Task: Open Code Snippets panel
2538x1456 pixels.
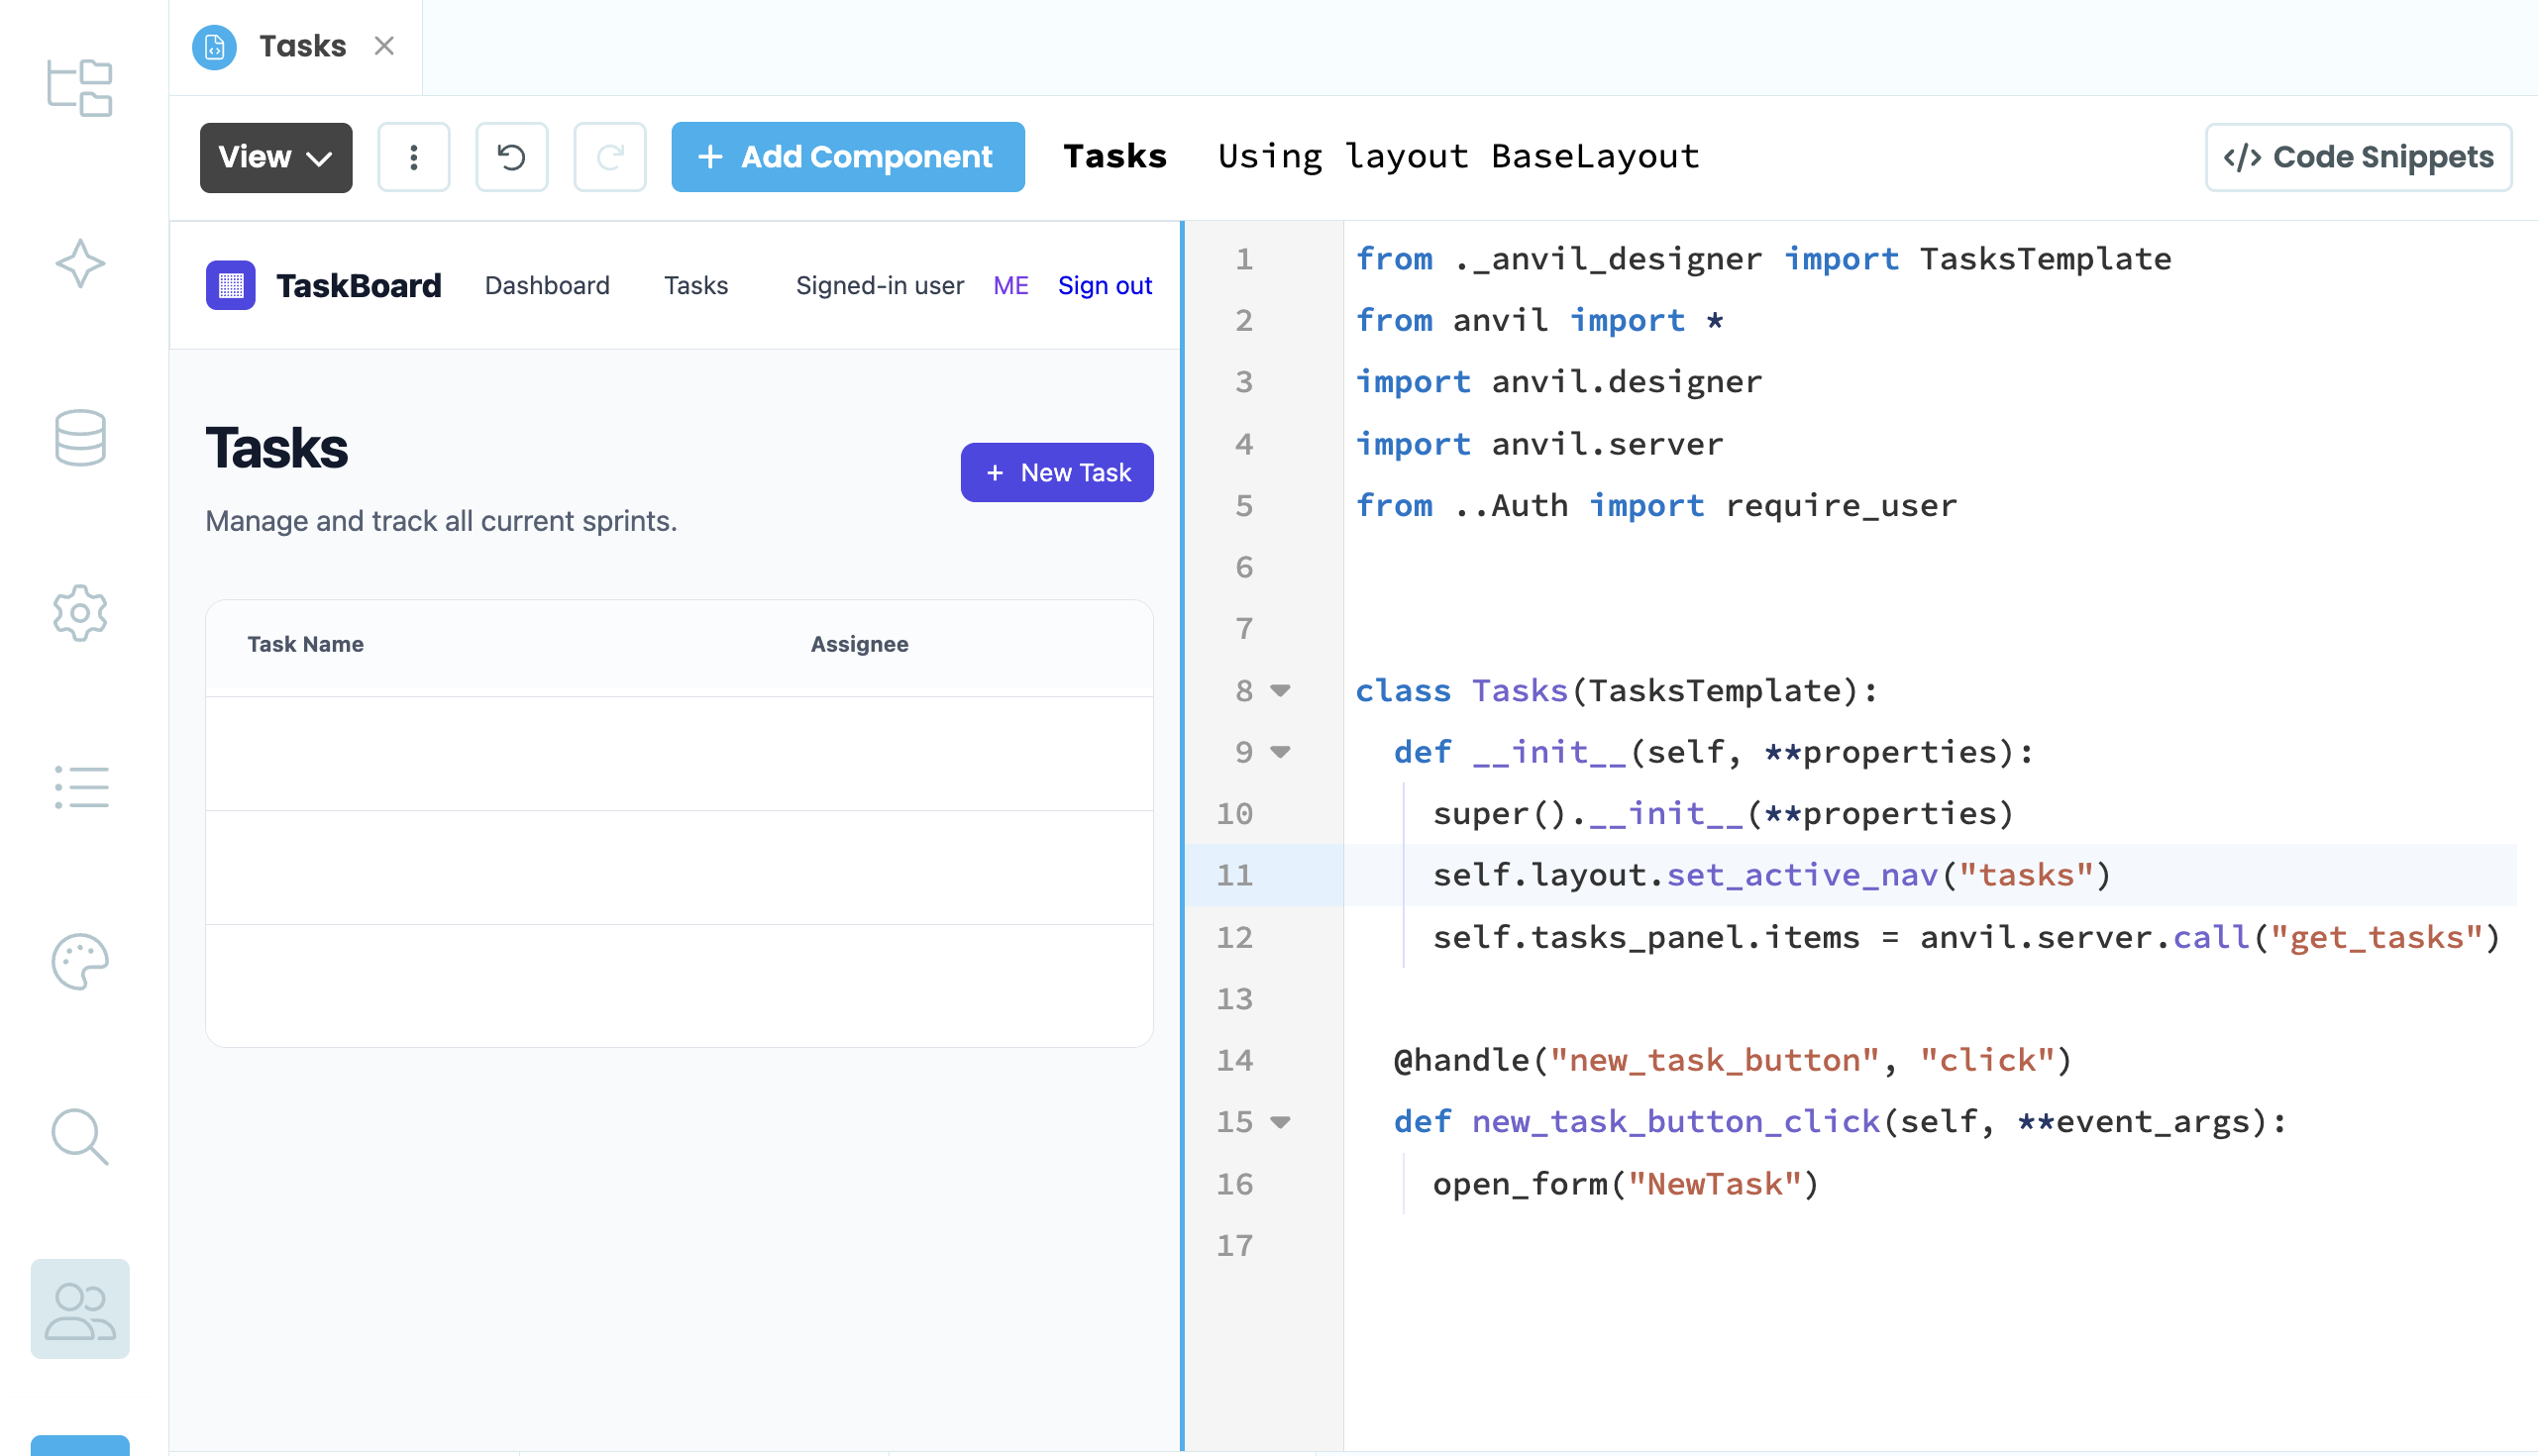Action: click(2358, 158)
